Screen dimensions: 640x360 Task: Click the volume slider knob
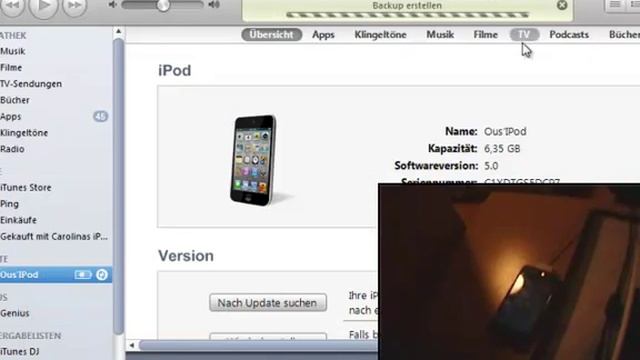(x=163, y=5)
